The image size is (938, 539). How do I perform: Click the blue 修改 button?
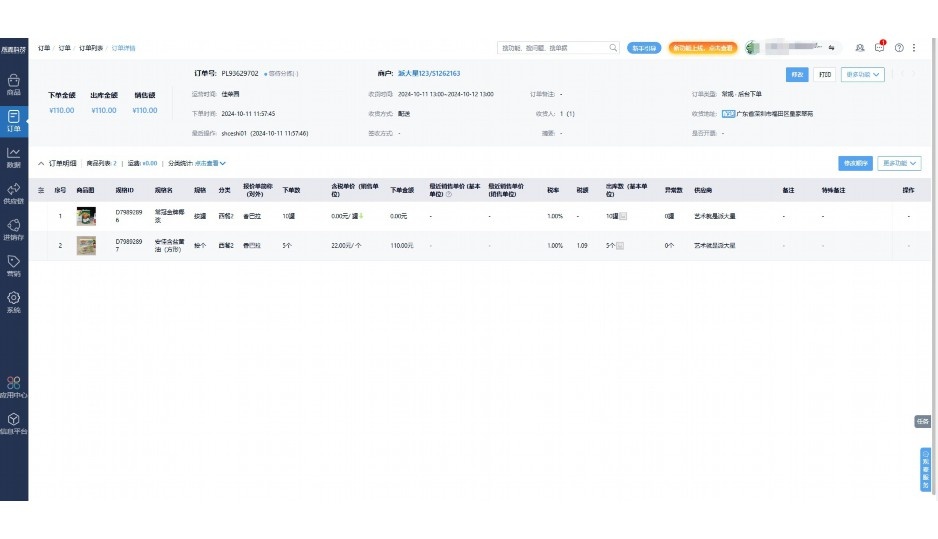pos(797,74)
